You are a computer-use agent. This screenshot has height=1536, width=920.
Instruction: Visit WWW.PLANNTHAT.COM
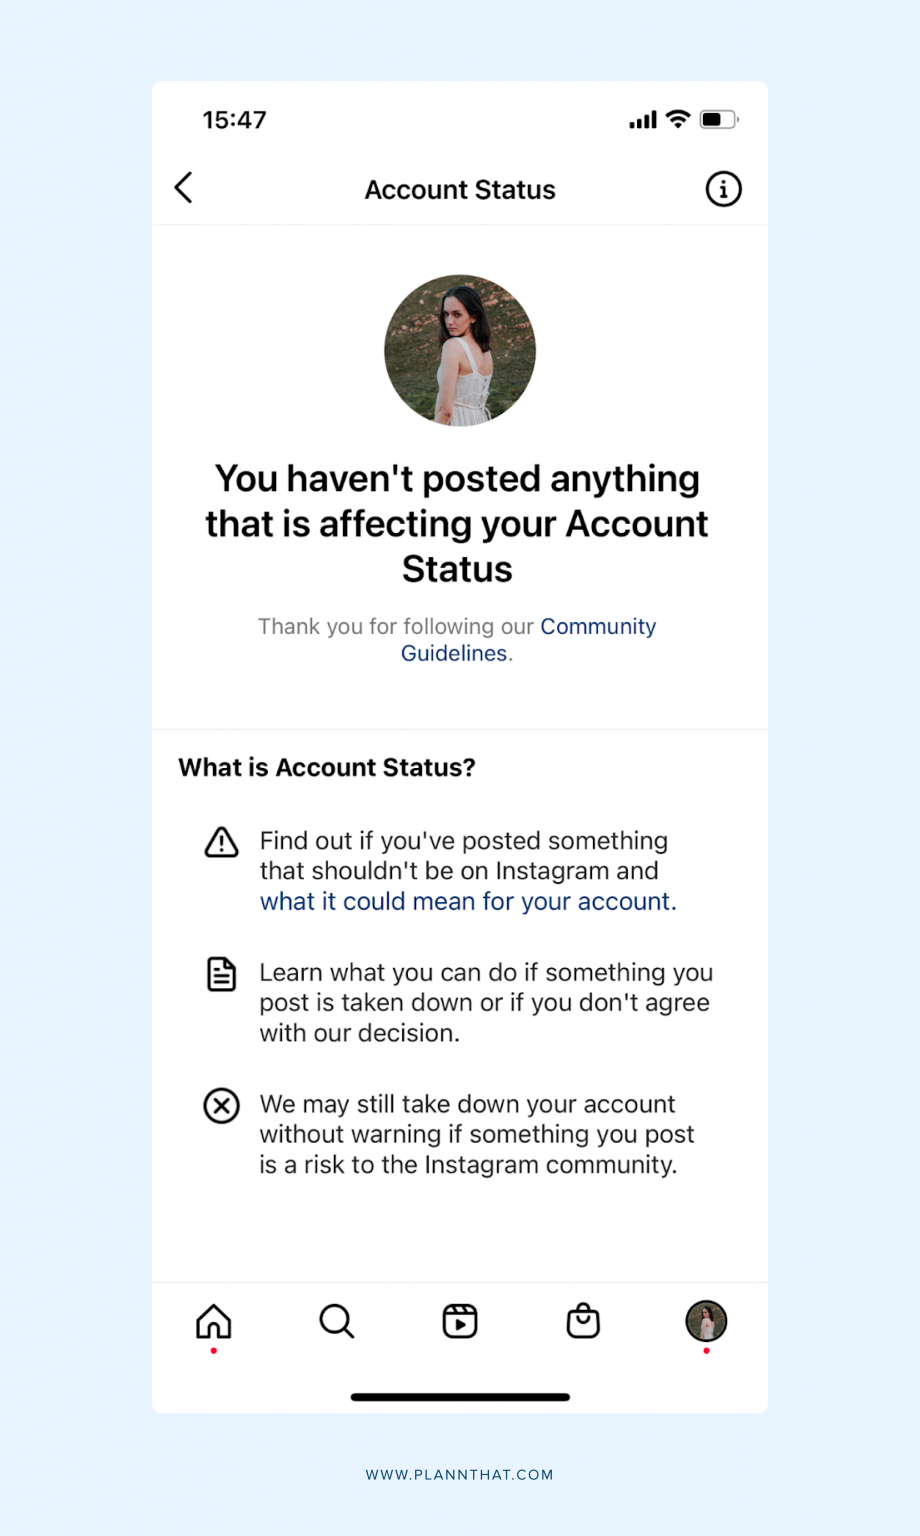(459, 1474)
